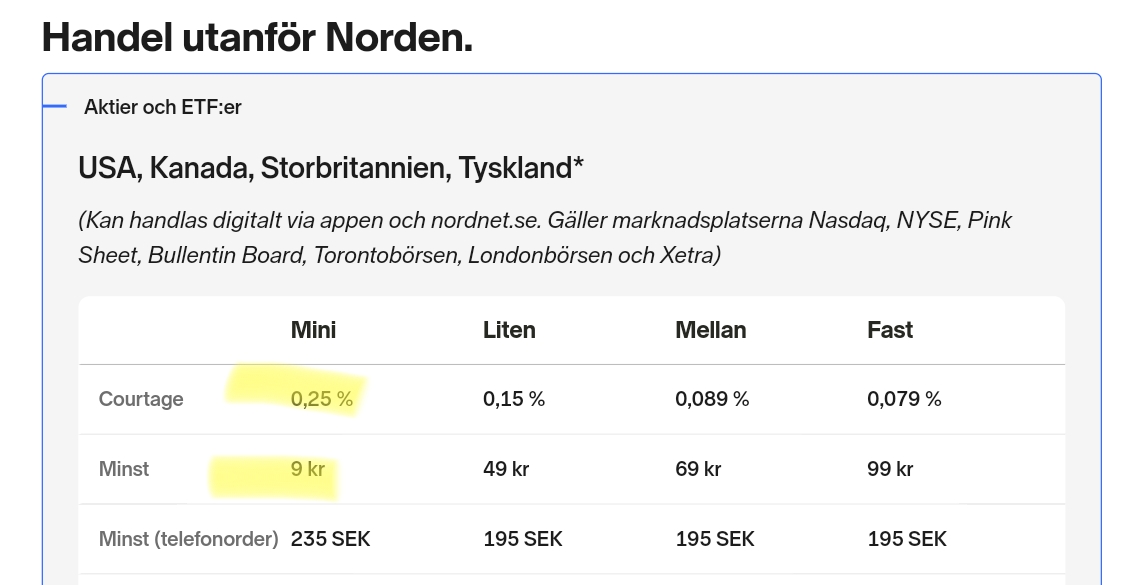1126x585 pixels.
Task: Click the 69 kr minimum value
Action: (x=698, y=468)
